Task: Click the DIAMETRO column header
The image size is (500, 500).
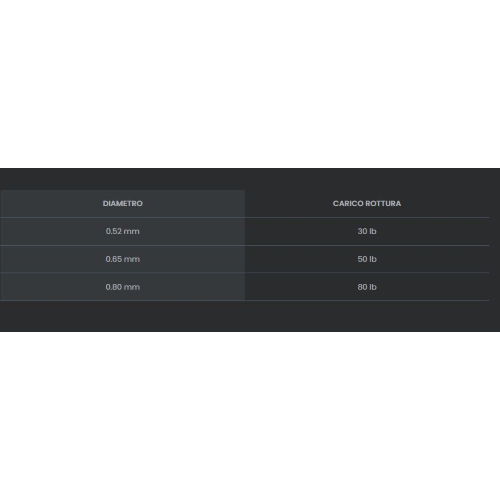Action: click(x=122, y=204)
